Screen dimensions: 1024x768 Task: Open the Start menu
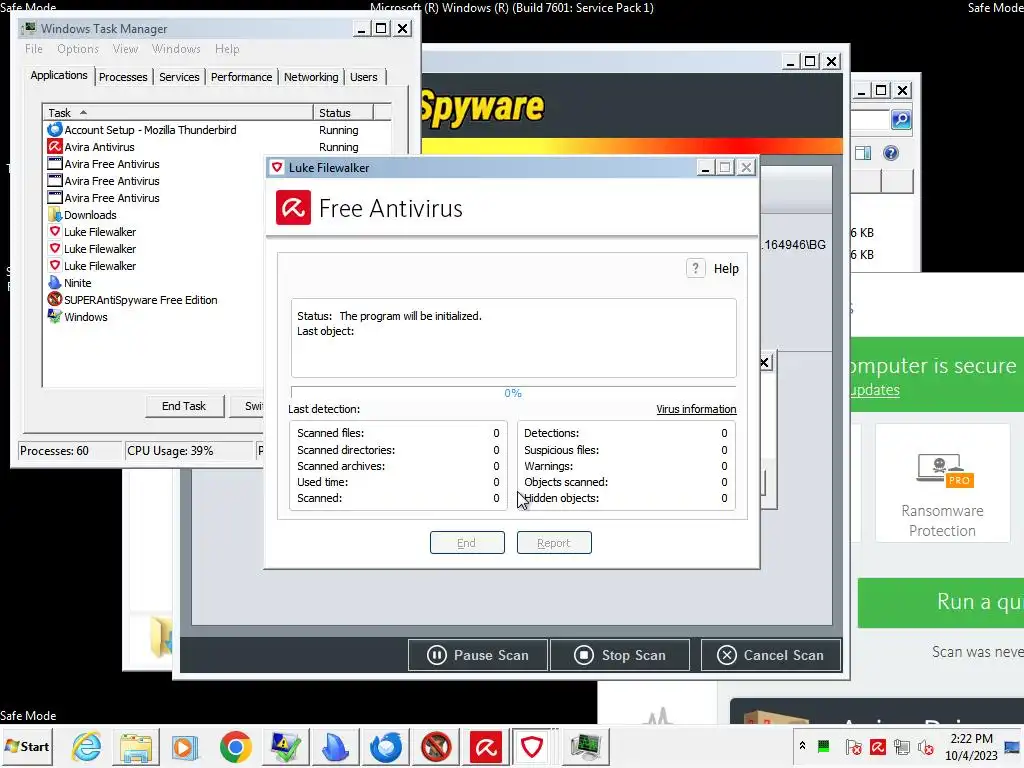(27, 746)
